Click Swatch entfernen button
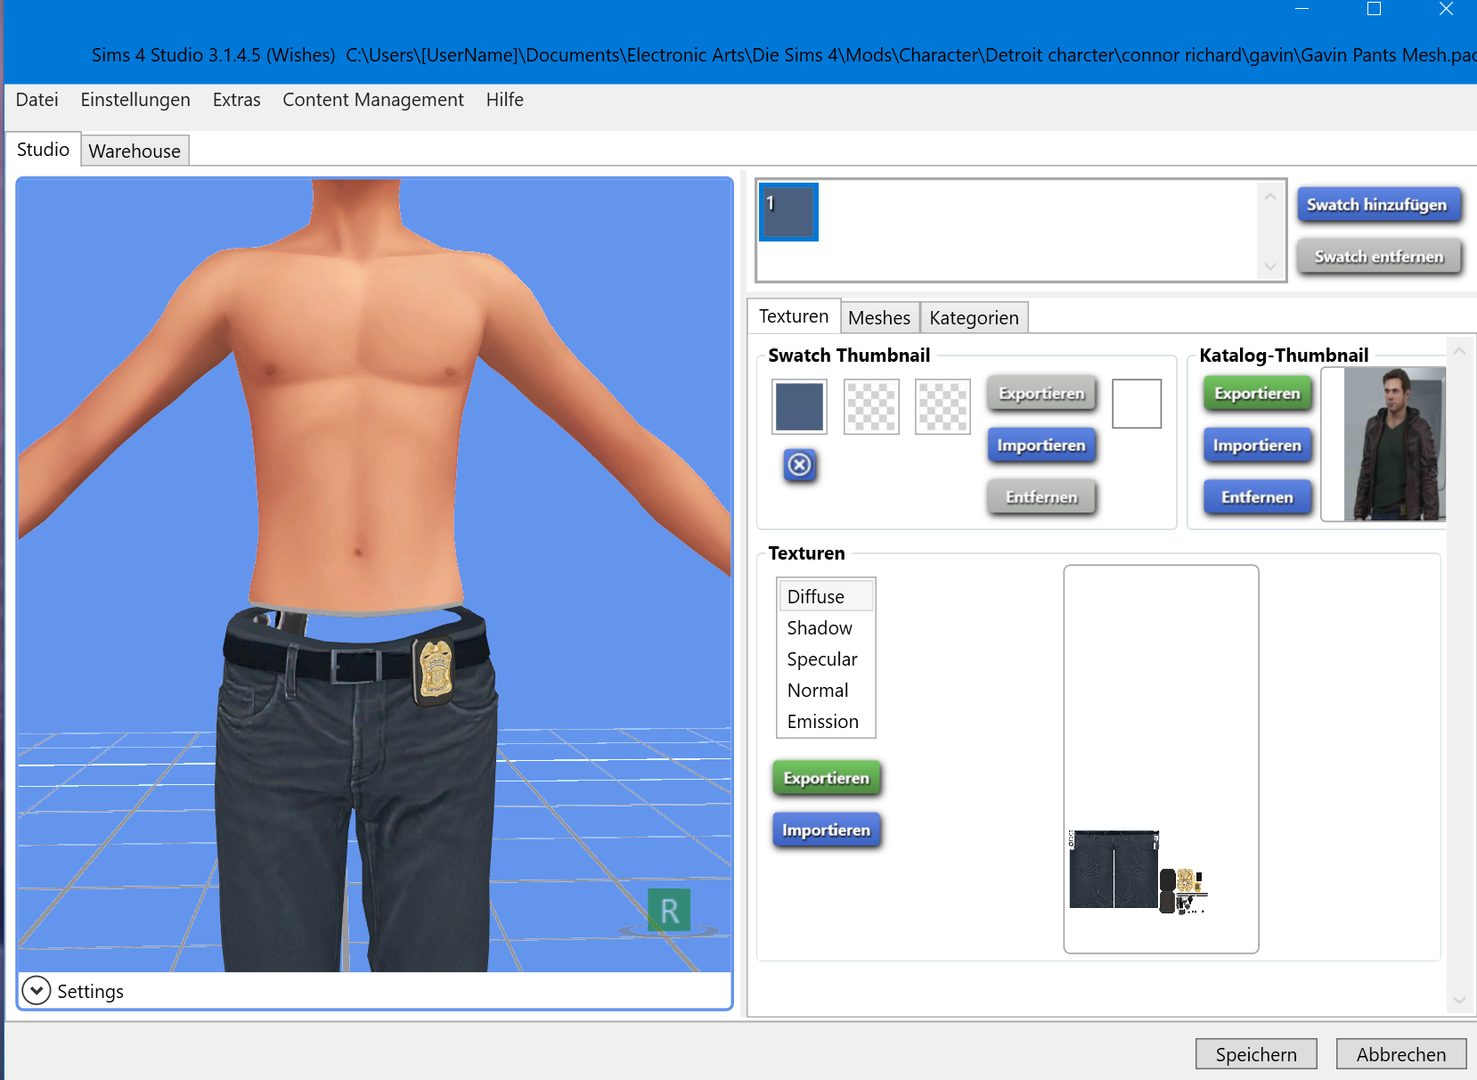 click(x=1378, y=256)
